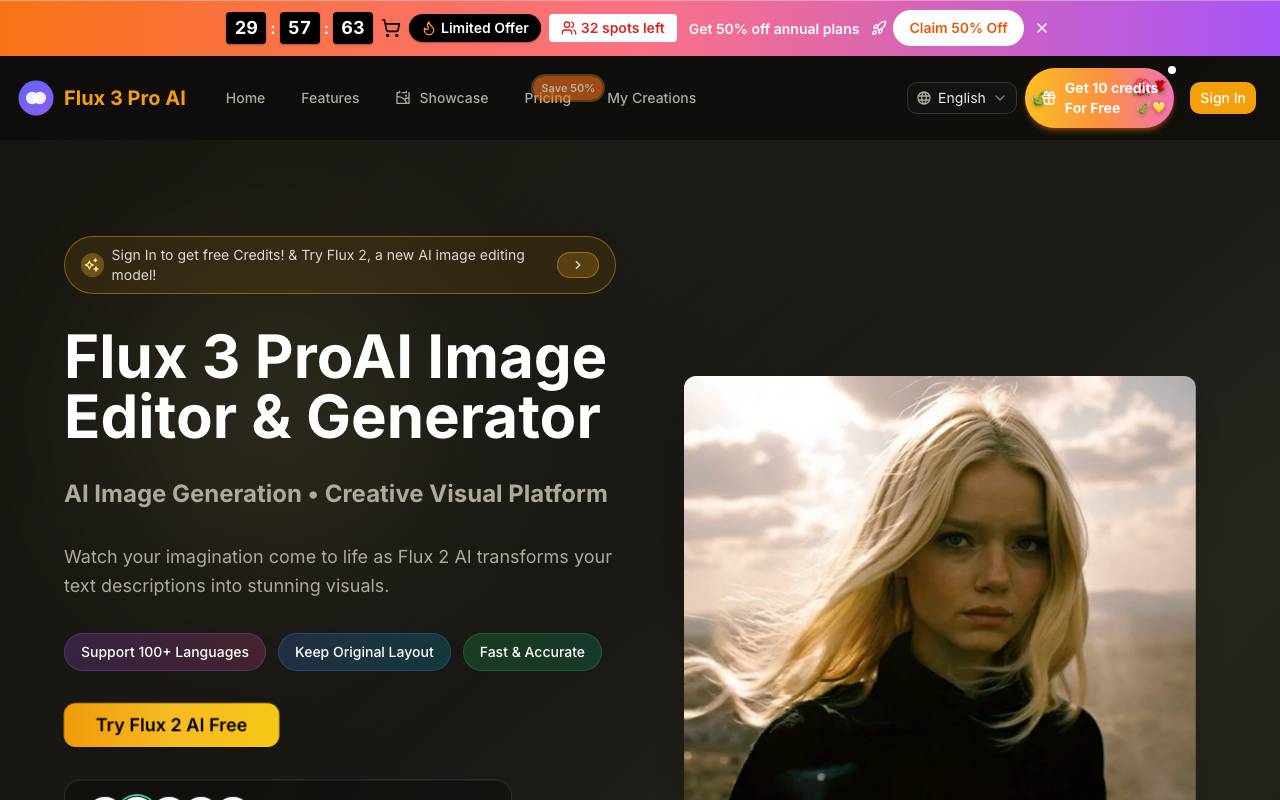Click Get 10 credits For Free button
Screen dimensions: 1280x800
(1100, 98)
